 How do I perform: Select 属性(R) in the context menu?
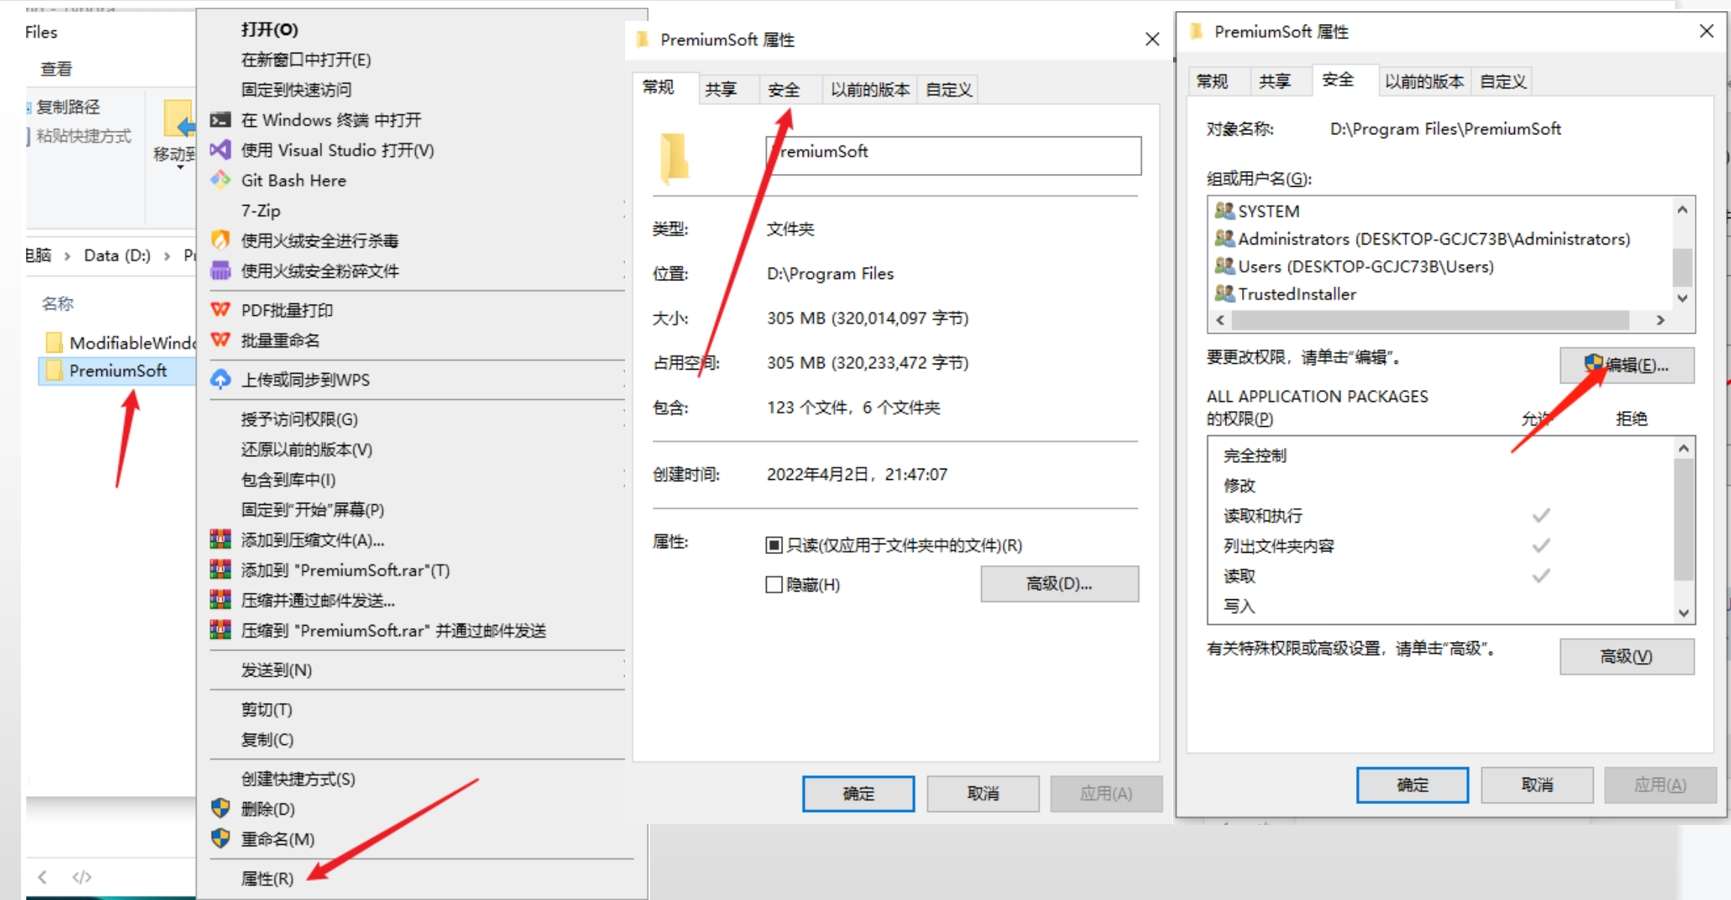[267, 878]
